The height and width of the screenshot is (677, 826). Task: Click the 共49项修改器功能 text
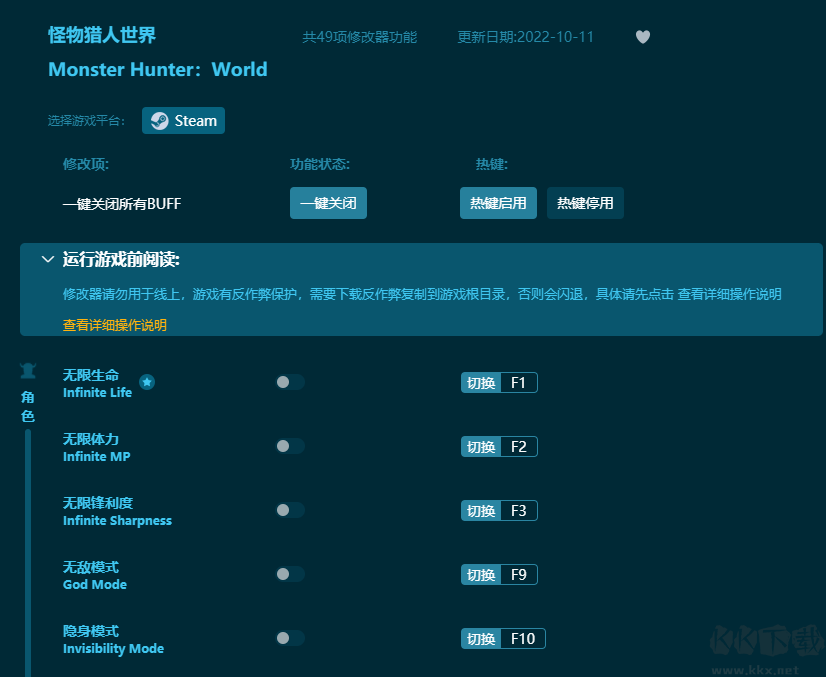tap(360, 37)
